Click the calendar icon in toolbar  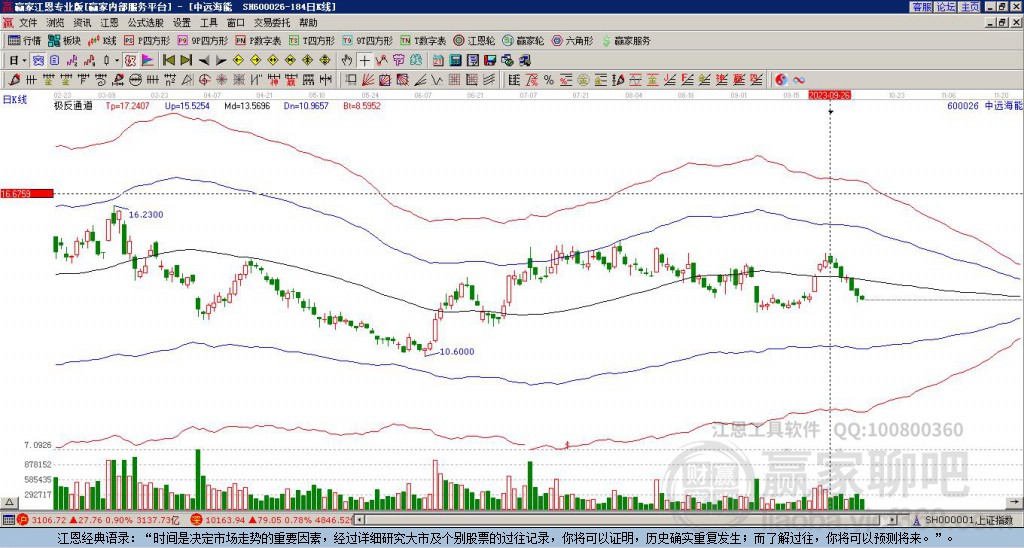tap(438, 61)
